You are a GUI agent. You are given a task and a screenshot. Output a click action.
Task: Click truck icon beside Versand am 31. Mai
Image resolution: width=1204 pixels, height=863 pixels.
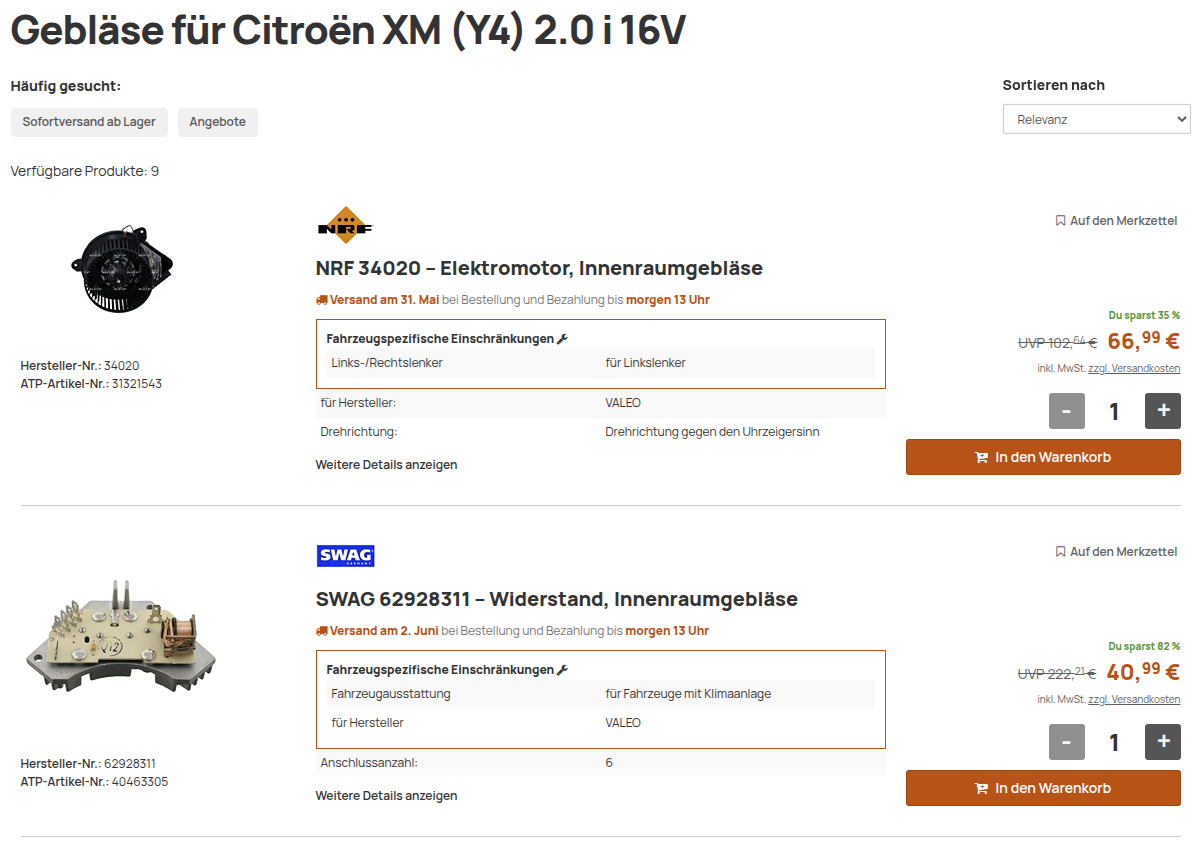[322, 300]
